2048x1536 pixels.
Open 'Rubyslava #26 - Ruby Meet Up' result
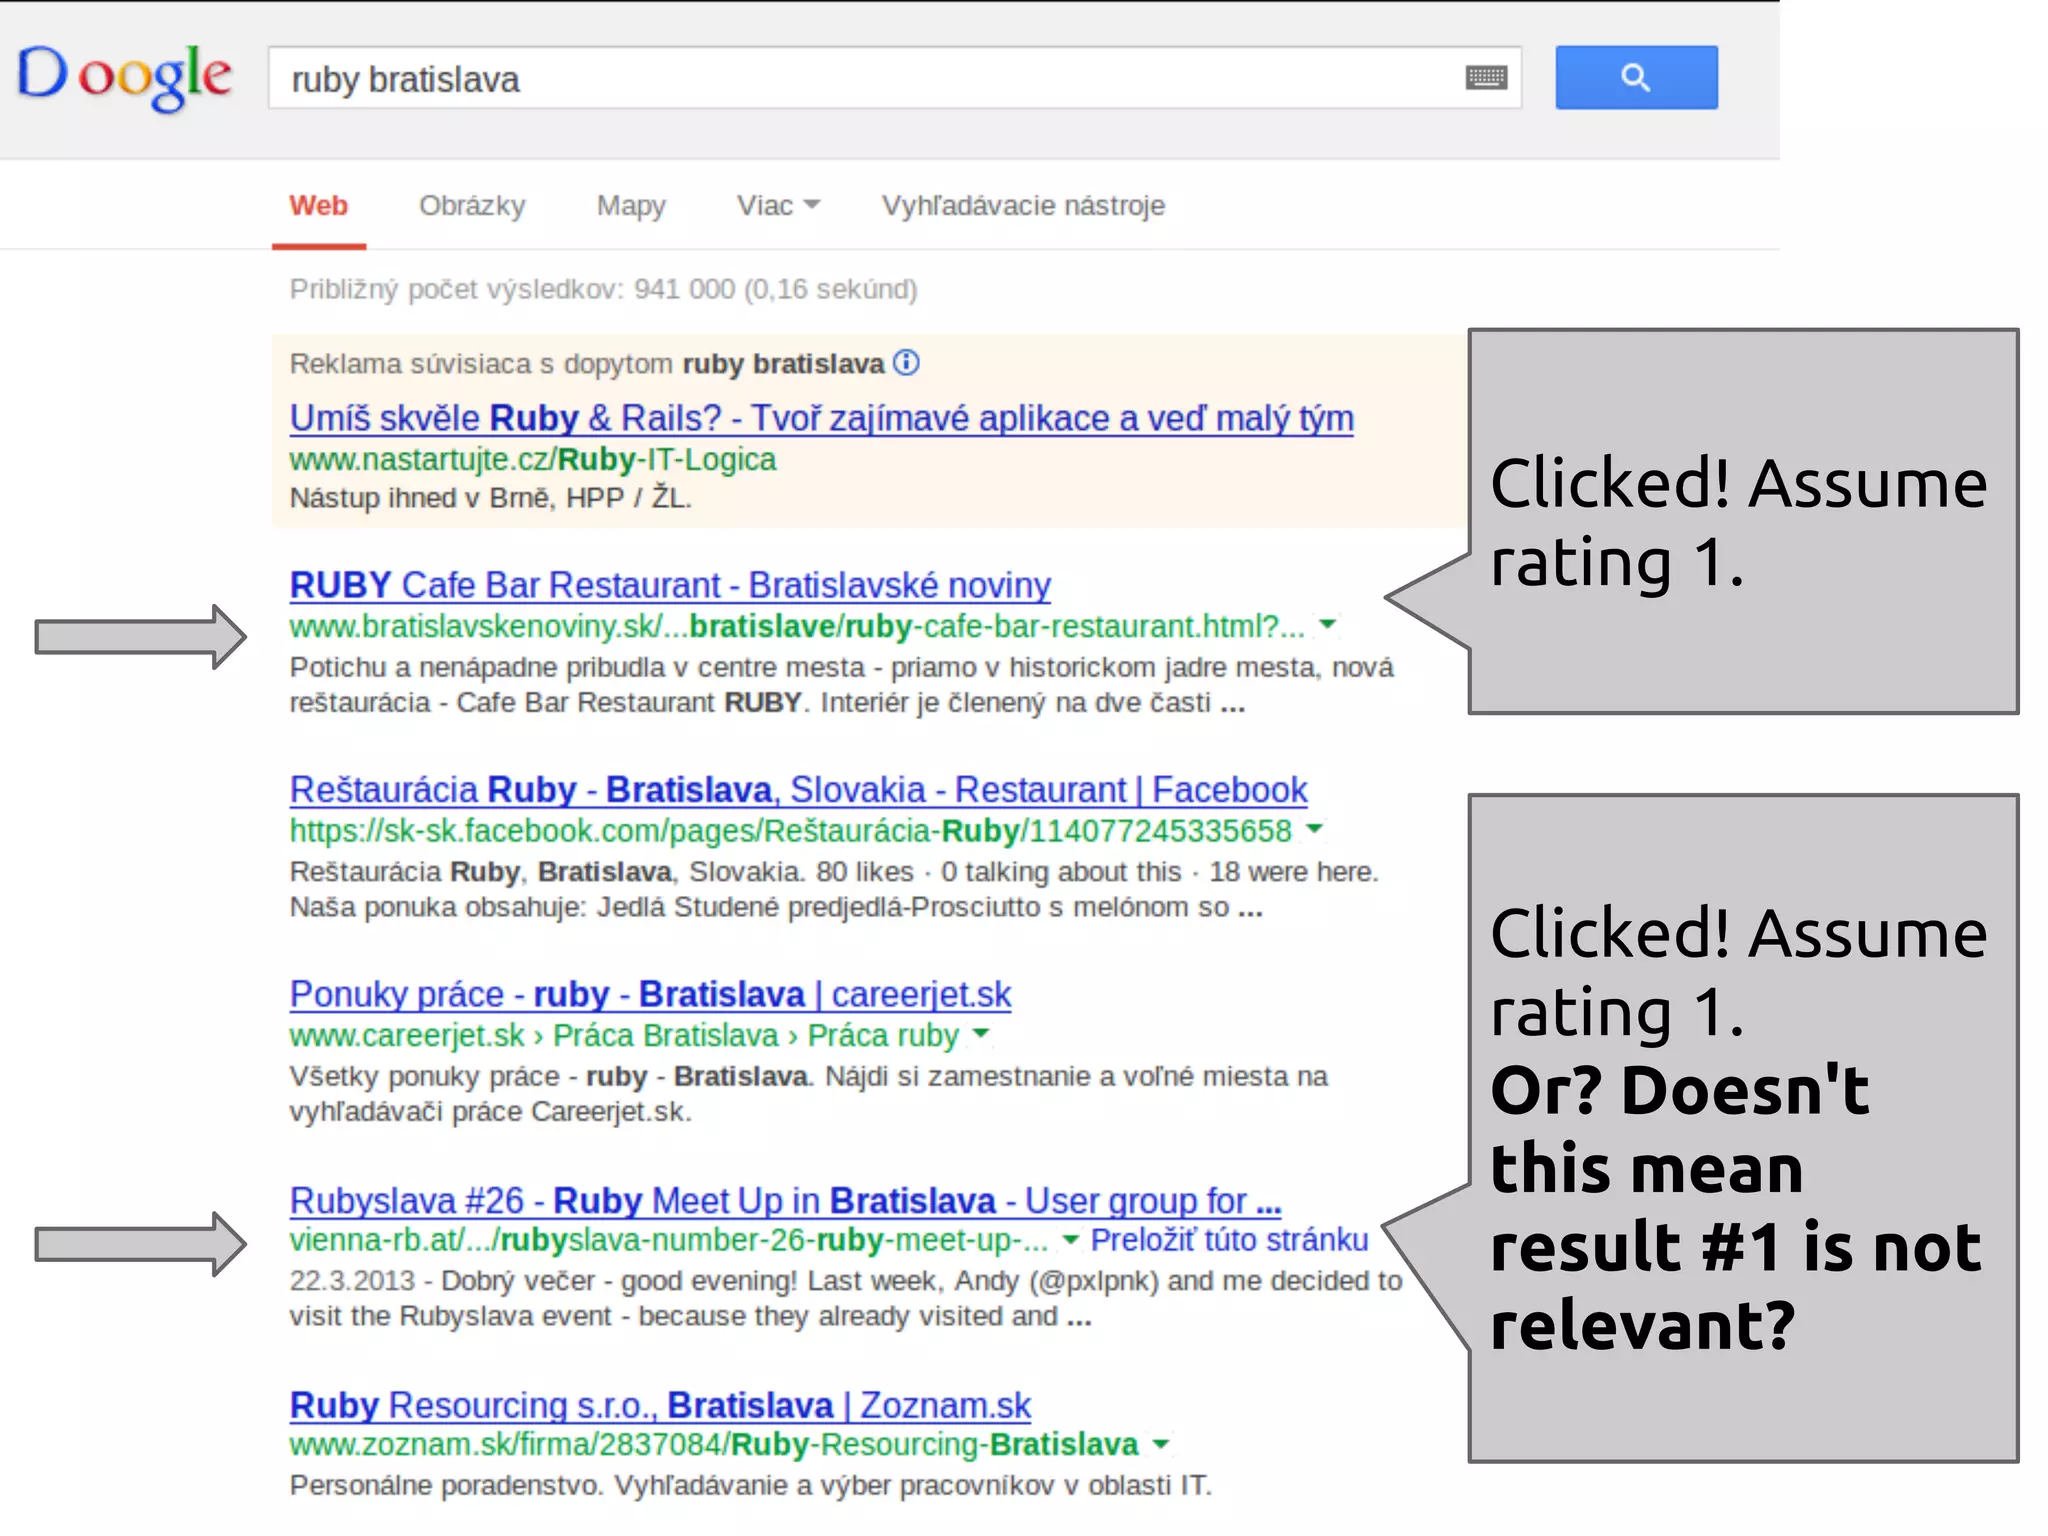coord(785,1200)
